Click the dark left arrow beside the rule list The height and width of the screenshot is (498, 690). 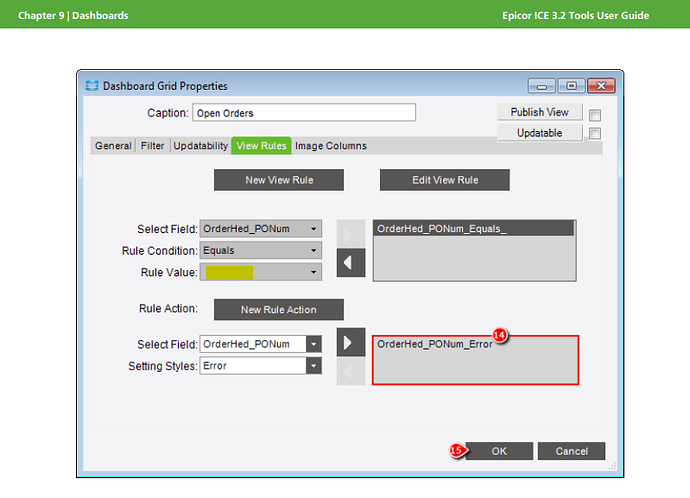pos(351,263)
